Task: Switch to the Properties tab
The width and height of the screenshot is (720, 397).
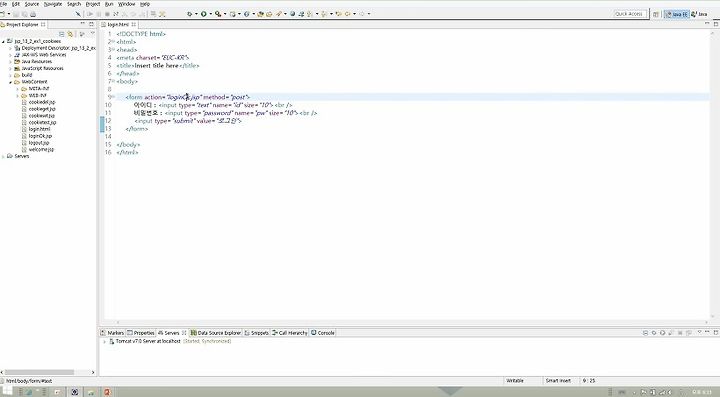Action: [141, 333]
